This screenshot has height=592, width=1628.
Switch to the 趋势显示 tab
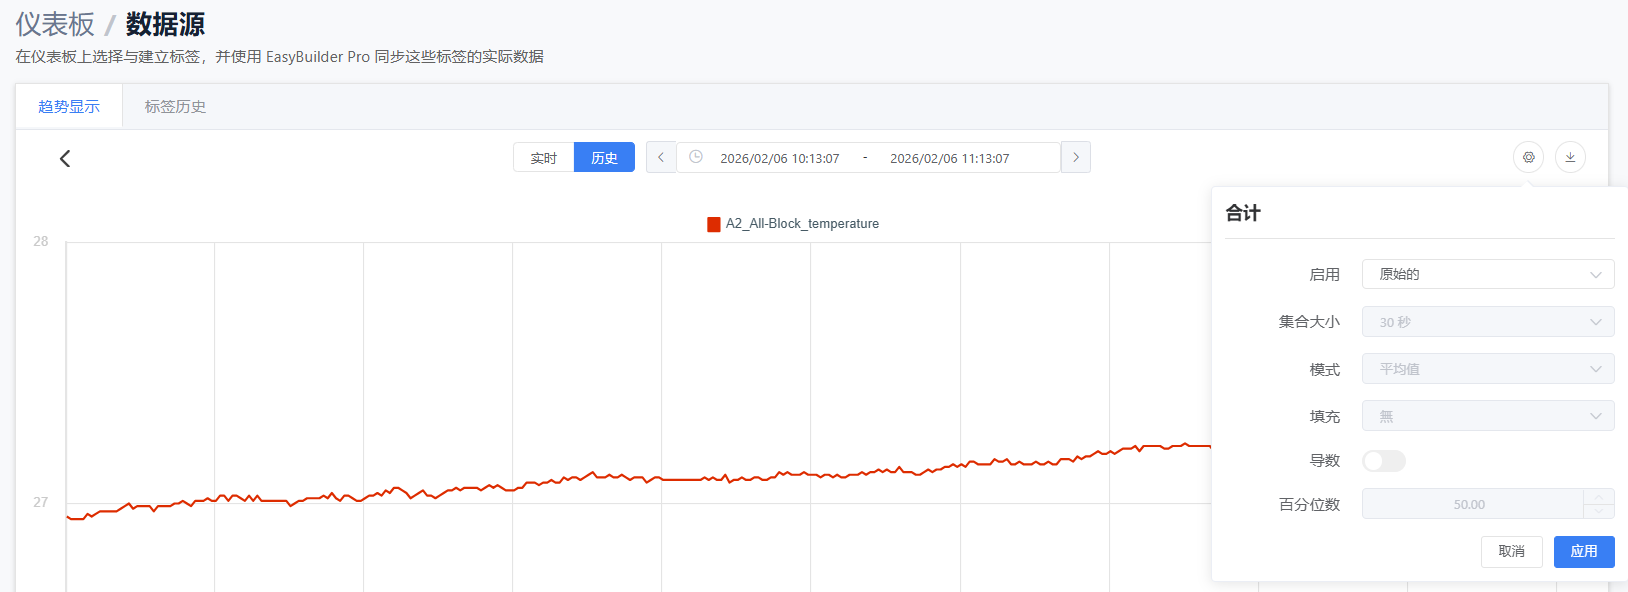click(69, 107)
